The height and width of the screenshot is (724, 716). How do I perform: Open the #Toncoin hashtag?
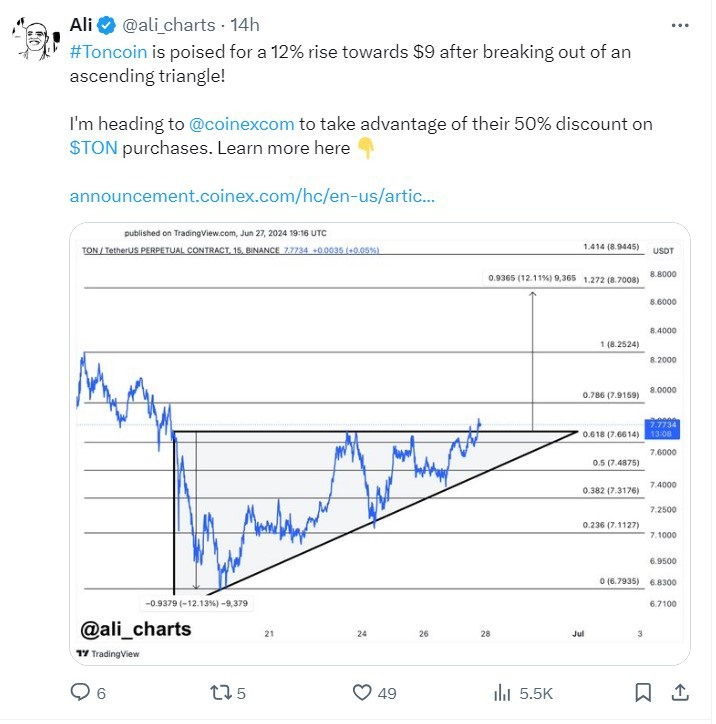[108, 52]
